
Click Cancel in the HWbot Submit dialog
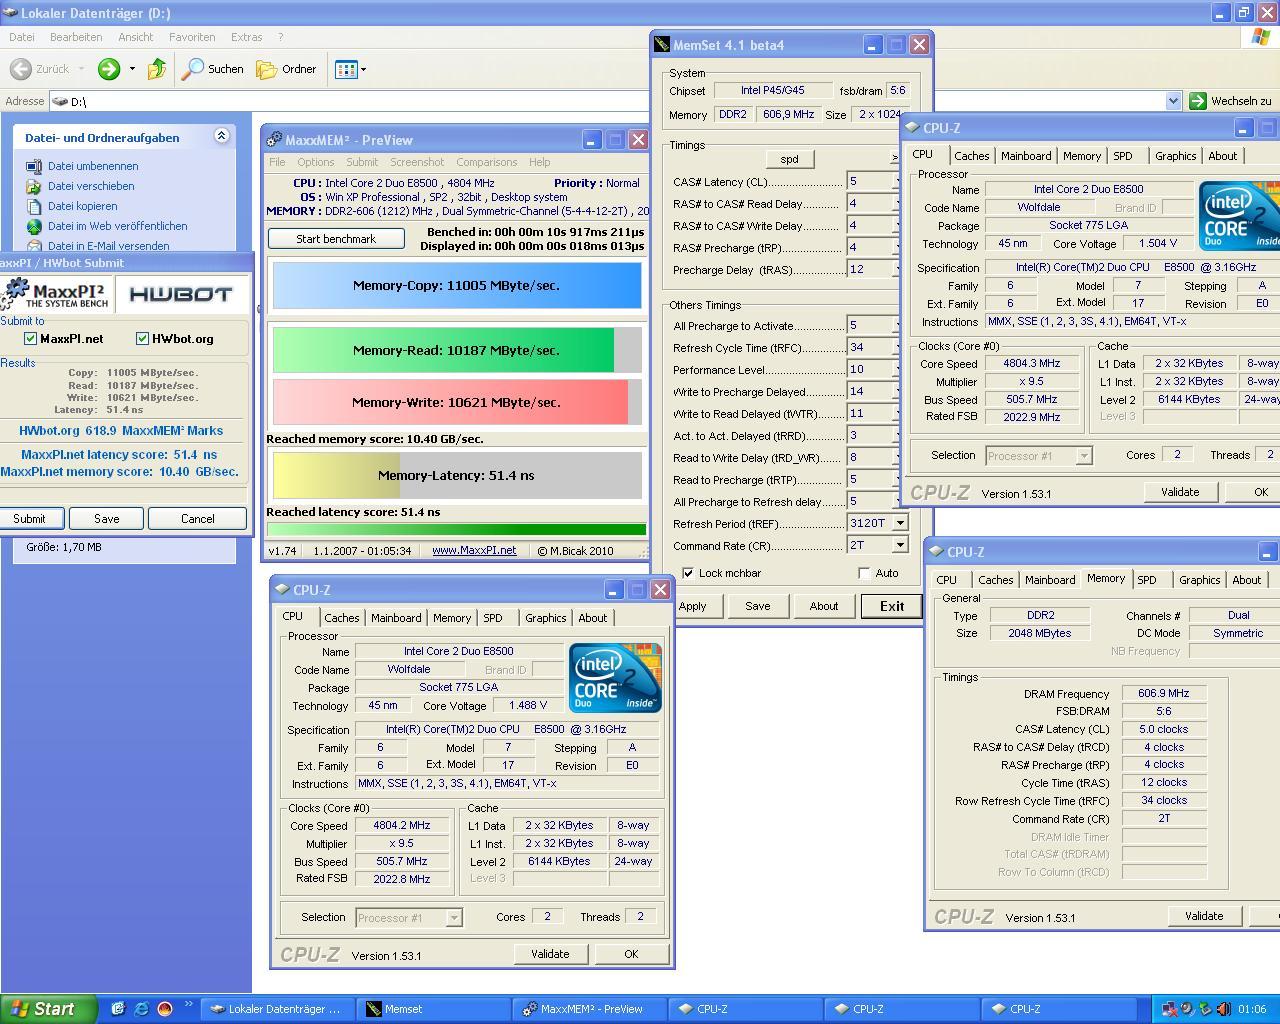coord(197,518)
